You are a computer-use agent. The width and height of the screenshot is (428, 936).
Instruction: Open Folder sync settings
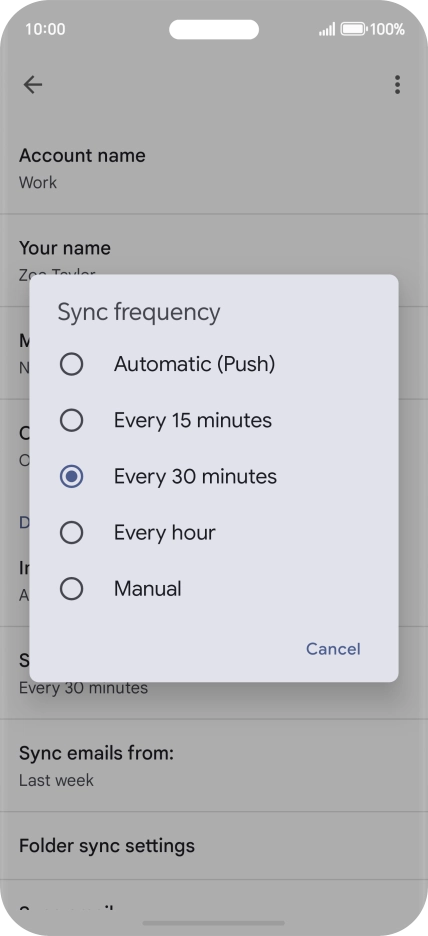coord(214,846)
